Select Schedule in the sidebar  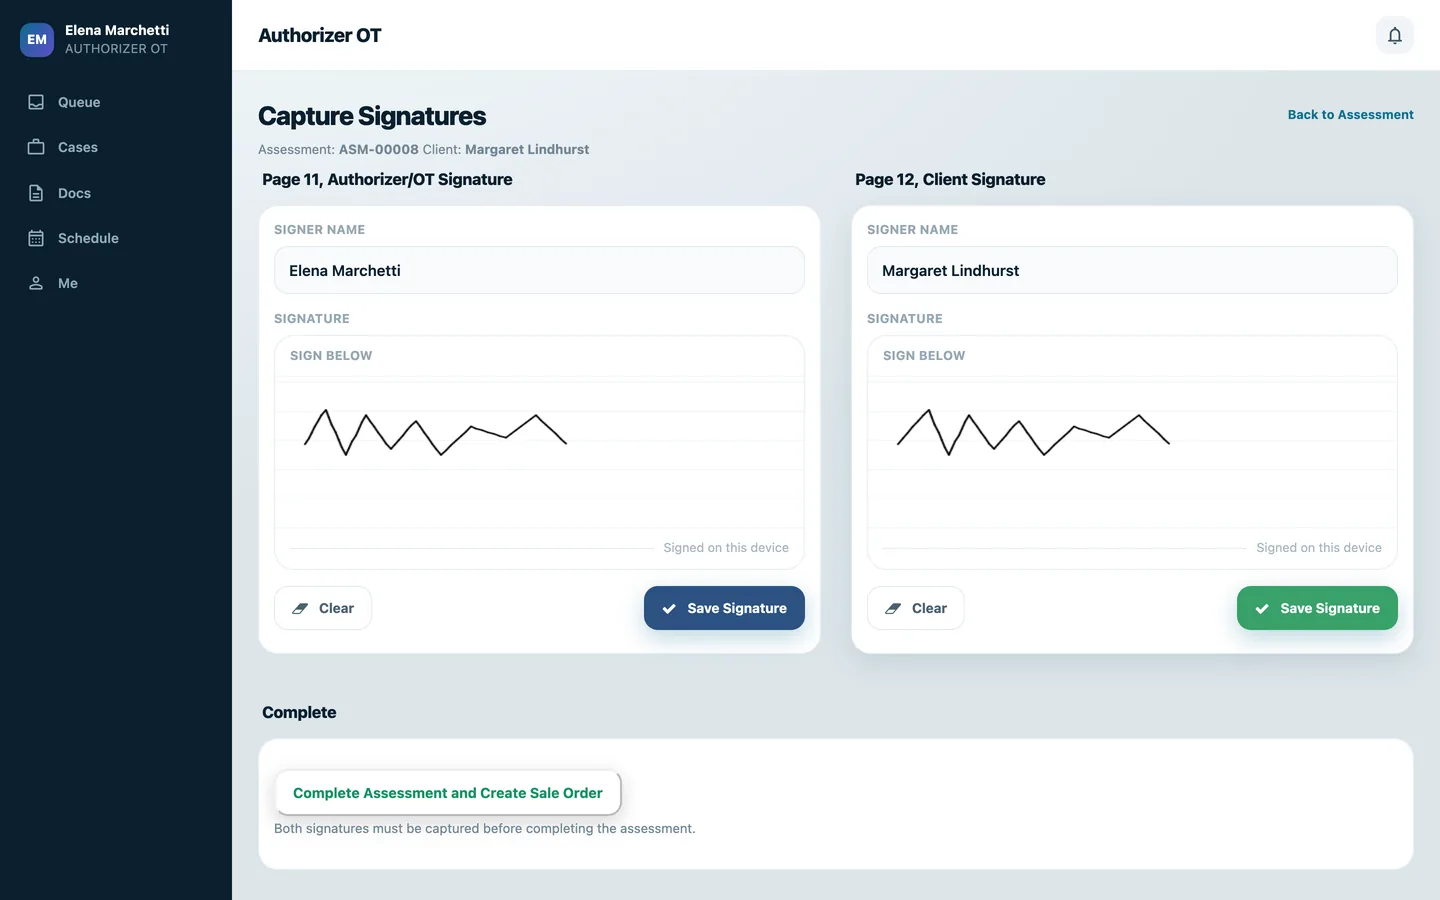tap(116, 238)
